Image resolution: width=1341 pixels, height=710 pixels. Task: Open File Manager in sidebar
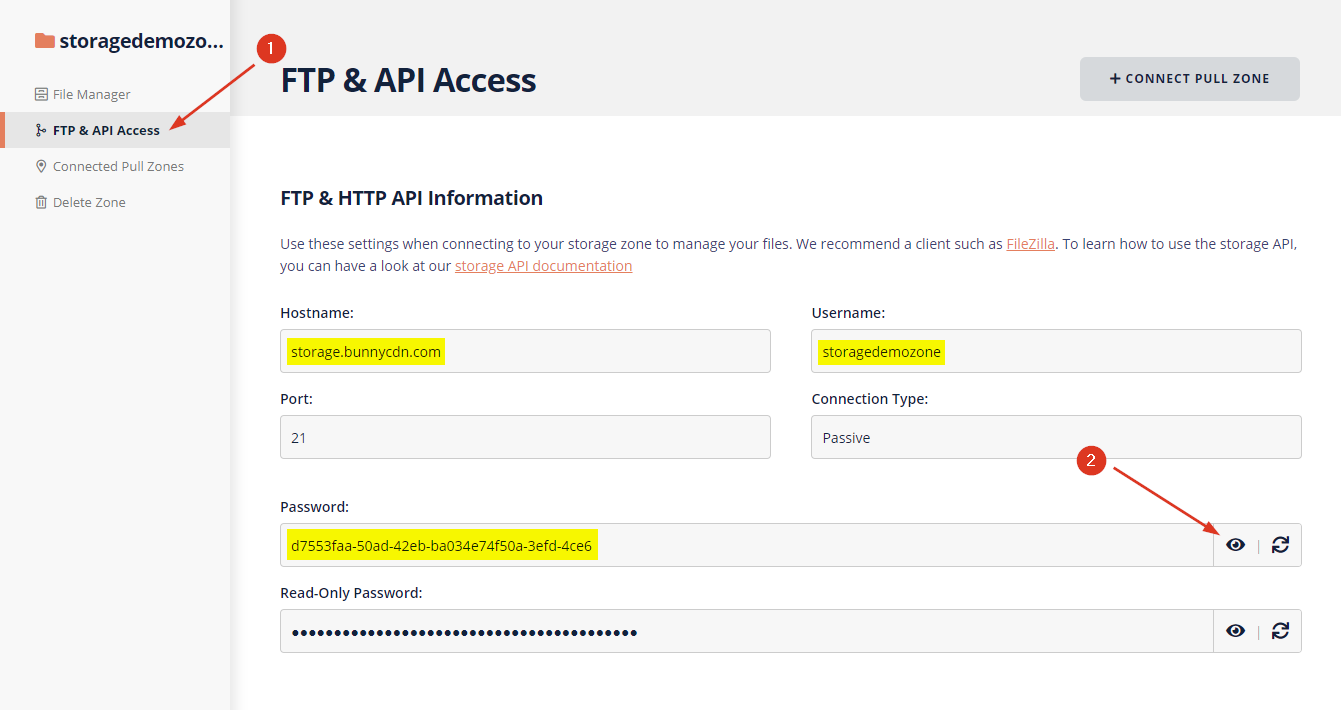[x=92, y=94]
